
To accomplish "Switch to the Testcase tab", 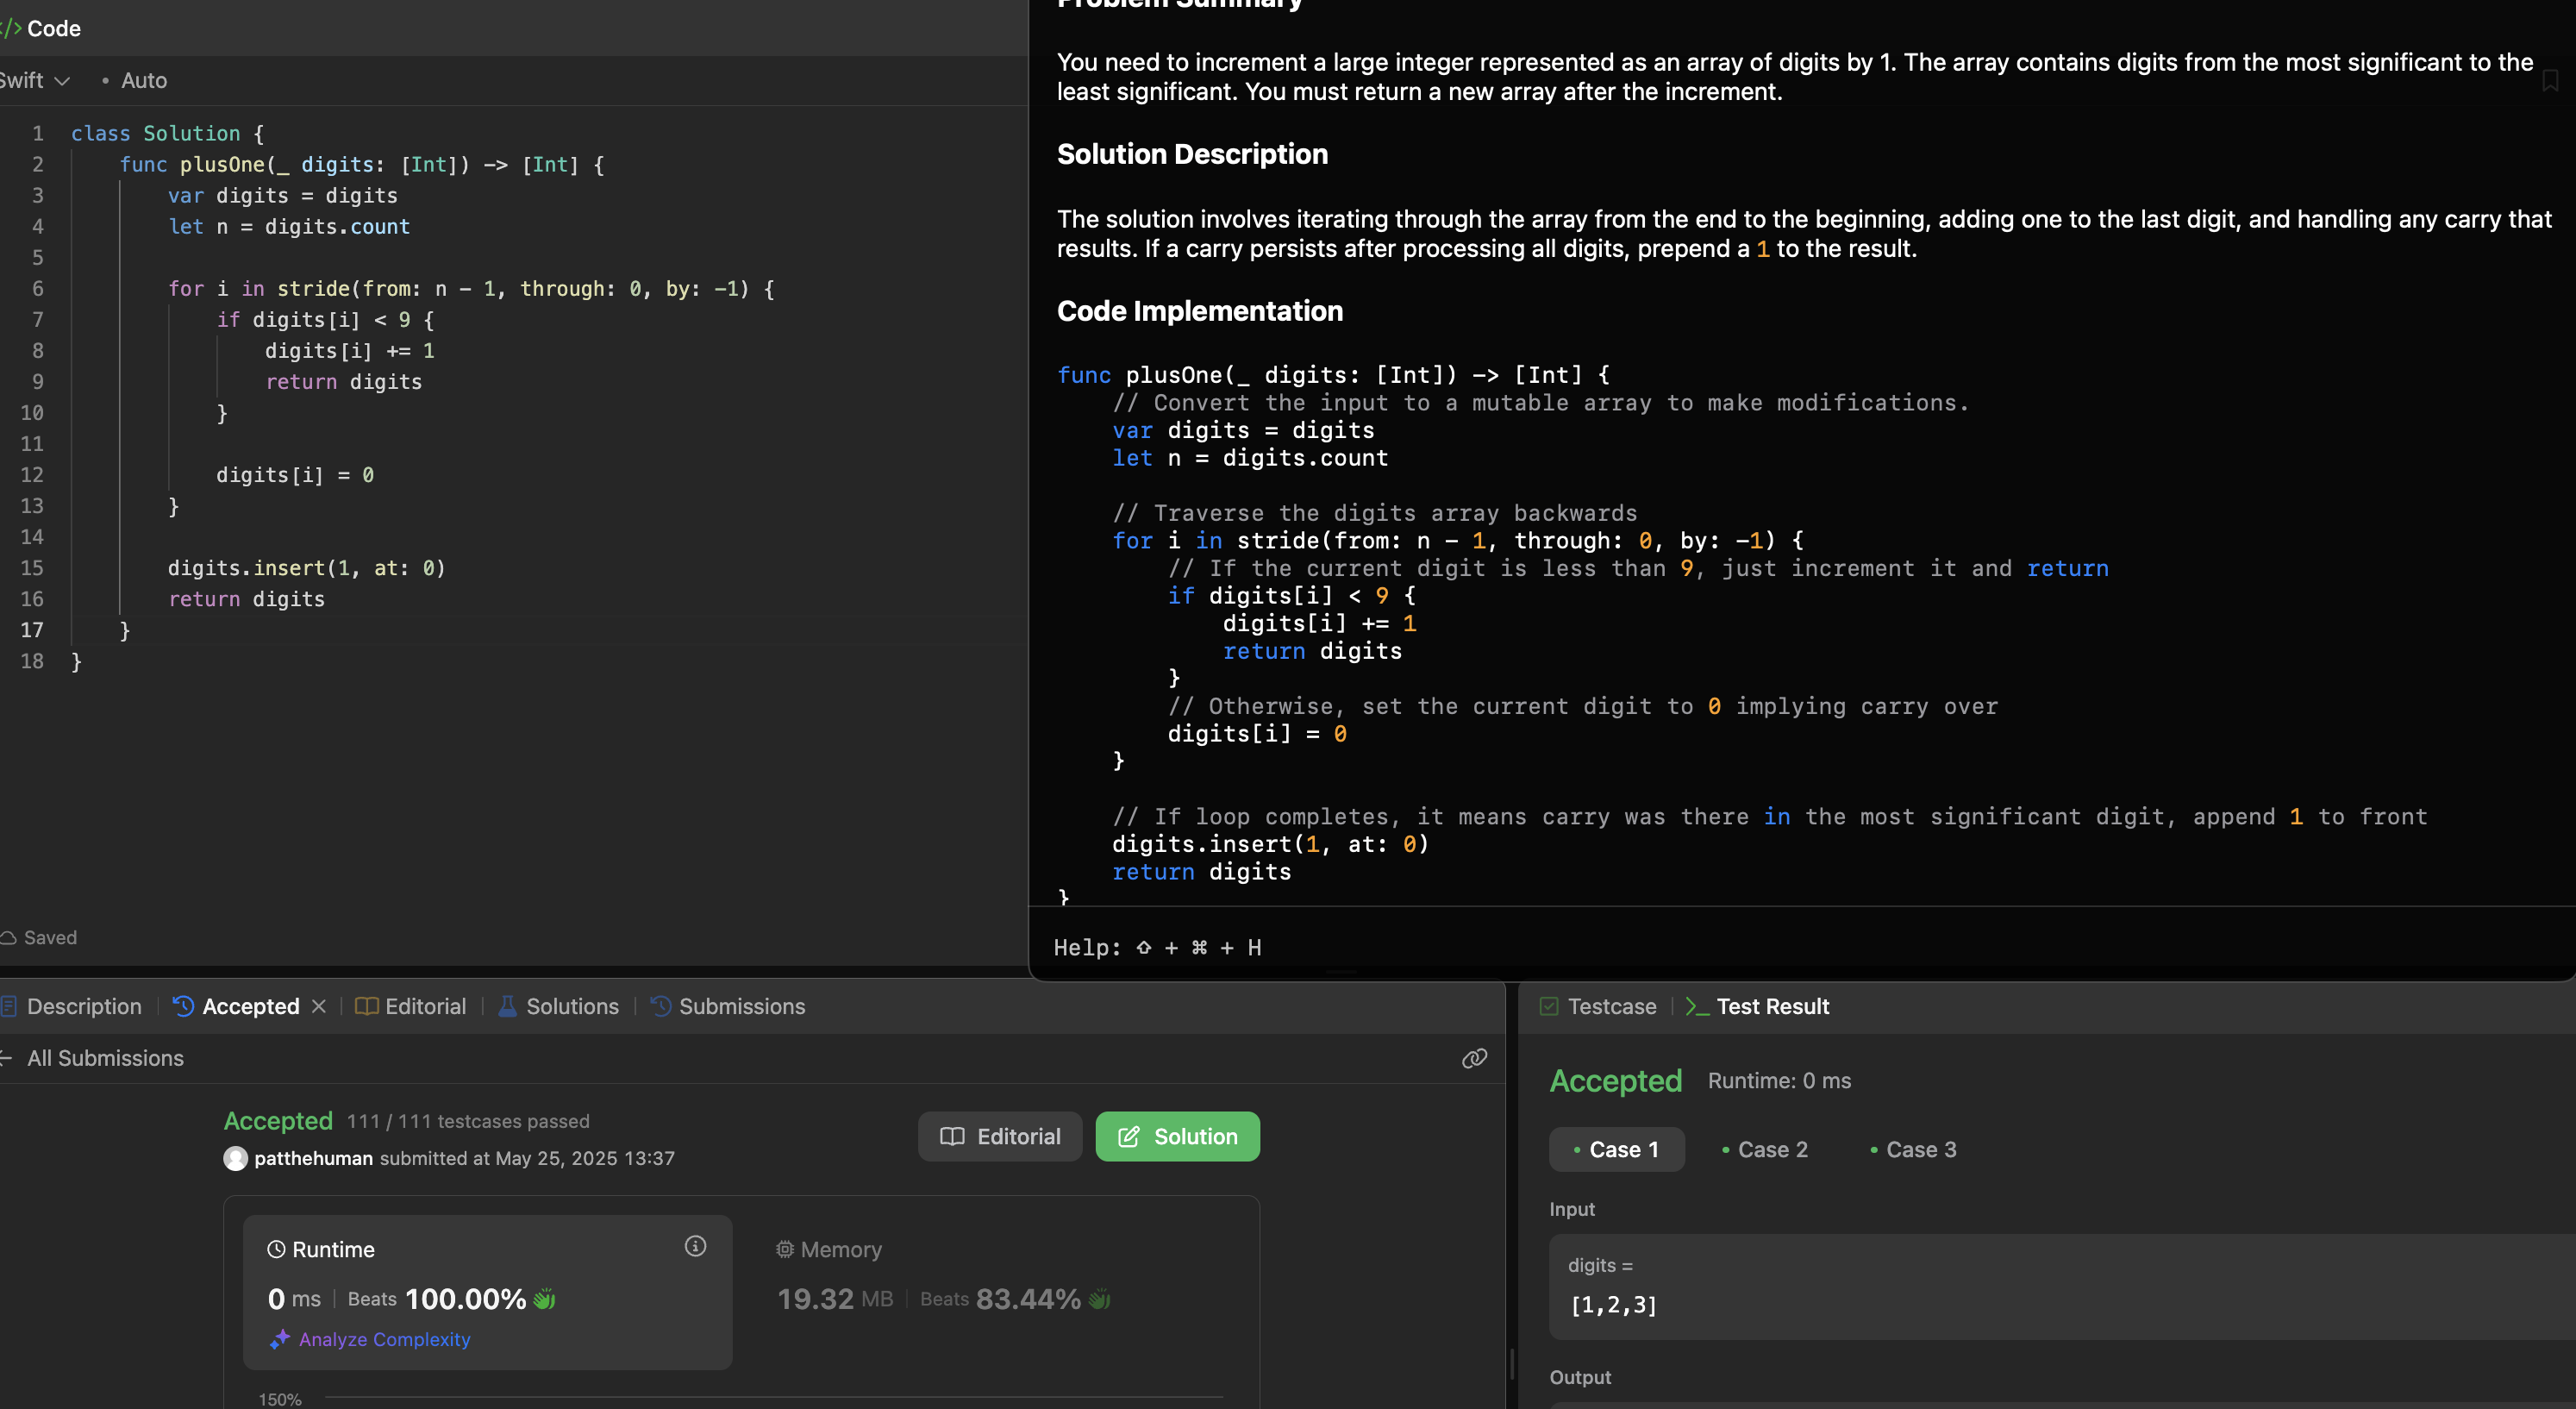I will point(1599,1006).
